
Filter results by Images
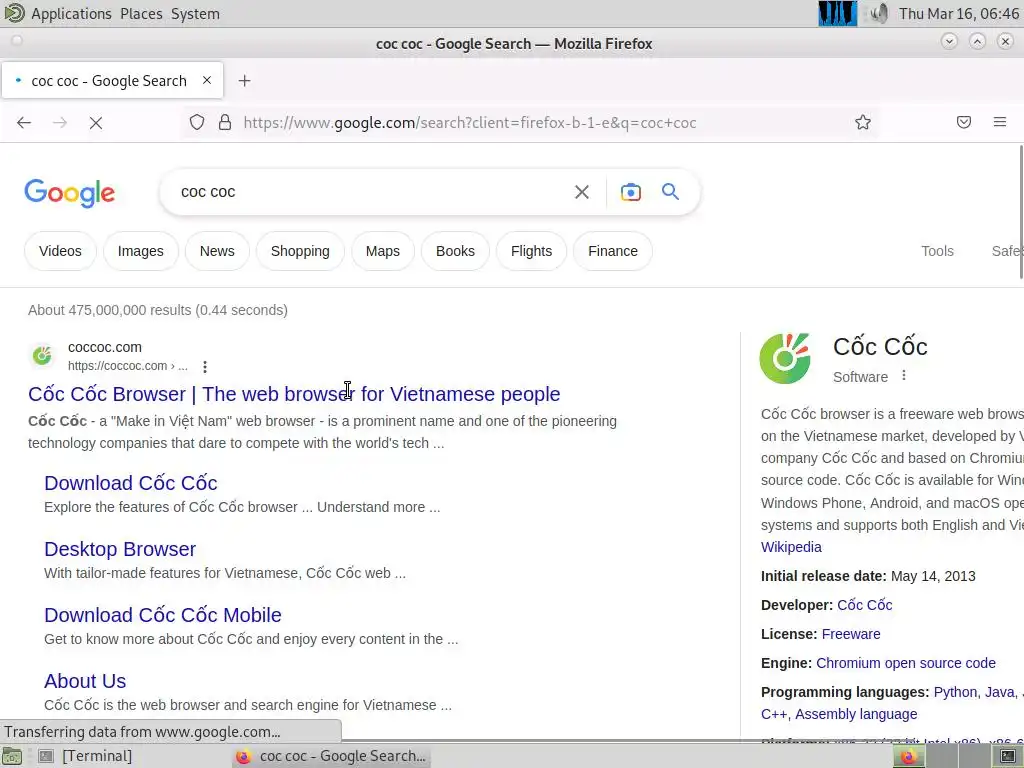pyautogui.click(x=140, y=251)
